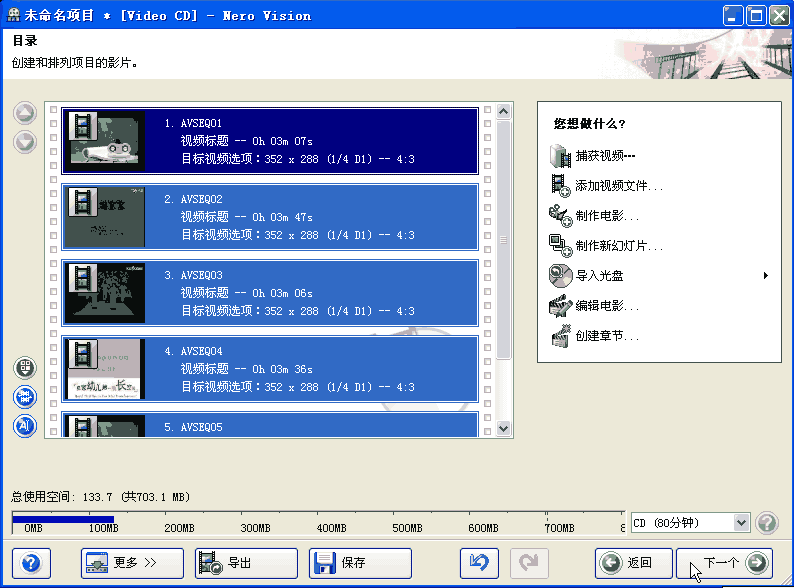Select the AVSEQ03 video thumbnail
The height and width of the screenshot is (588, 794).
[104, 292]
